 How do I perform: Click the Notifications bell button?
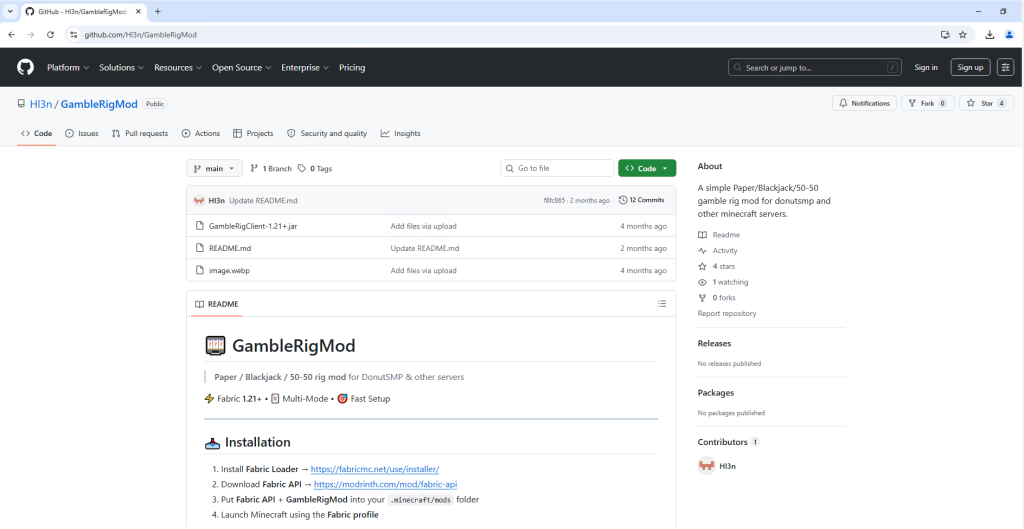(x=864, y=103)
